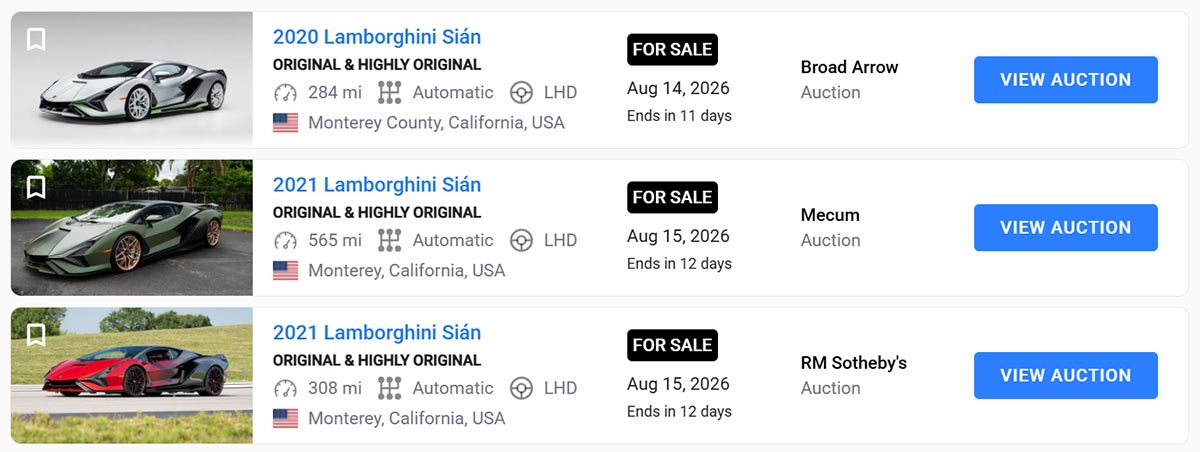
Task: Click the steering wheel icon in the 308 mi listing
Action: (521, 388)
